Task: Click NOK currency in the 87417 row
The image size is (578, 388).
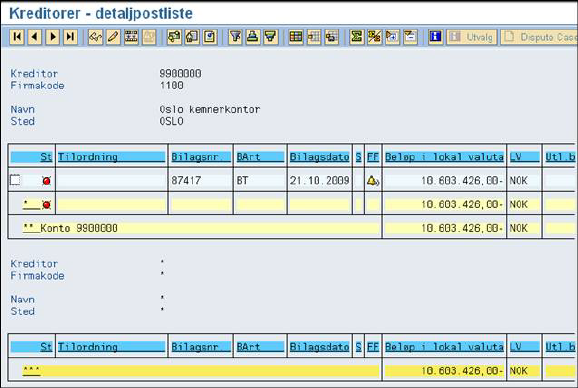Action: tap(518, 181)
